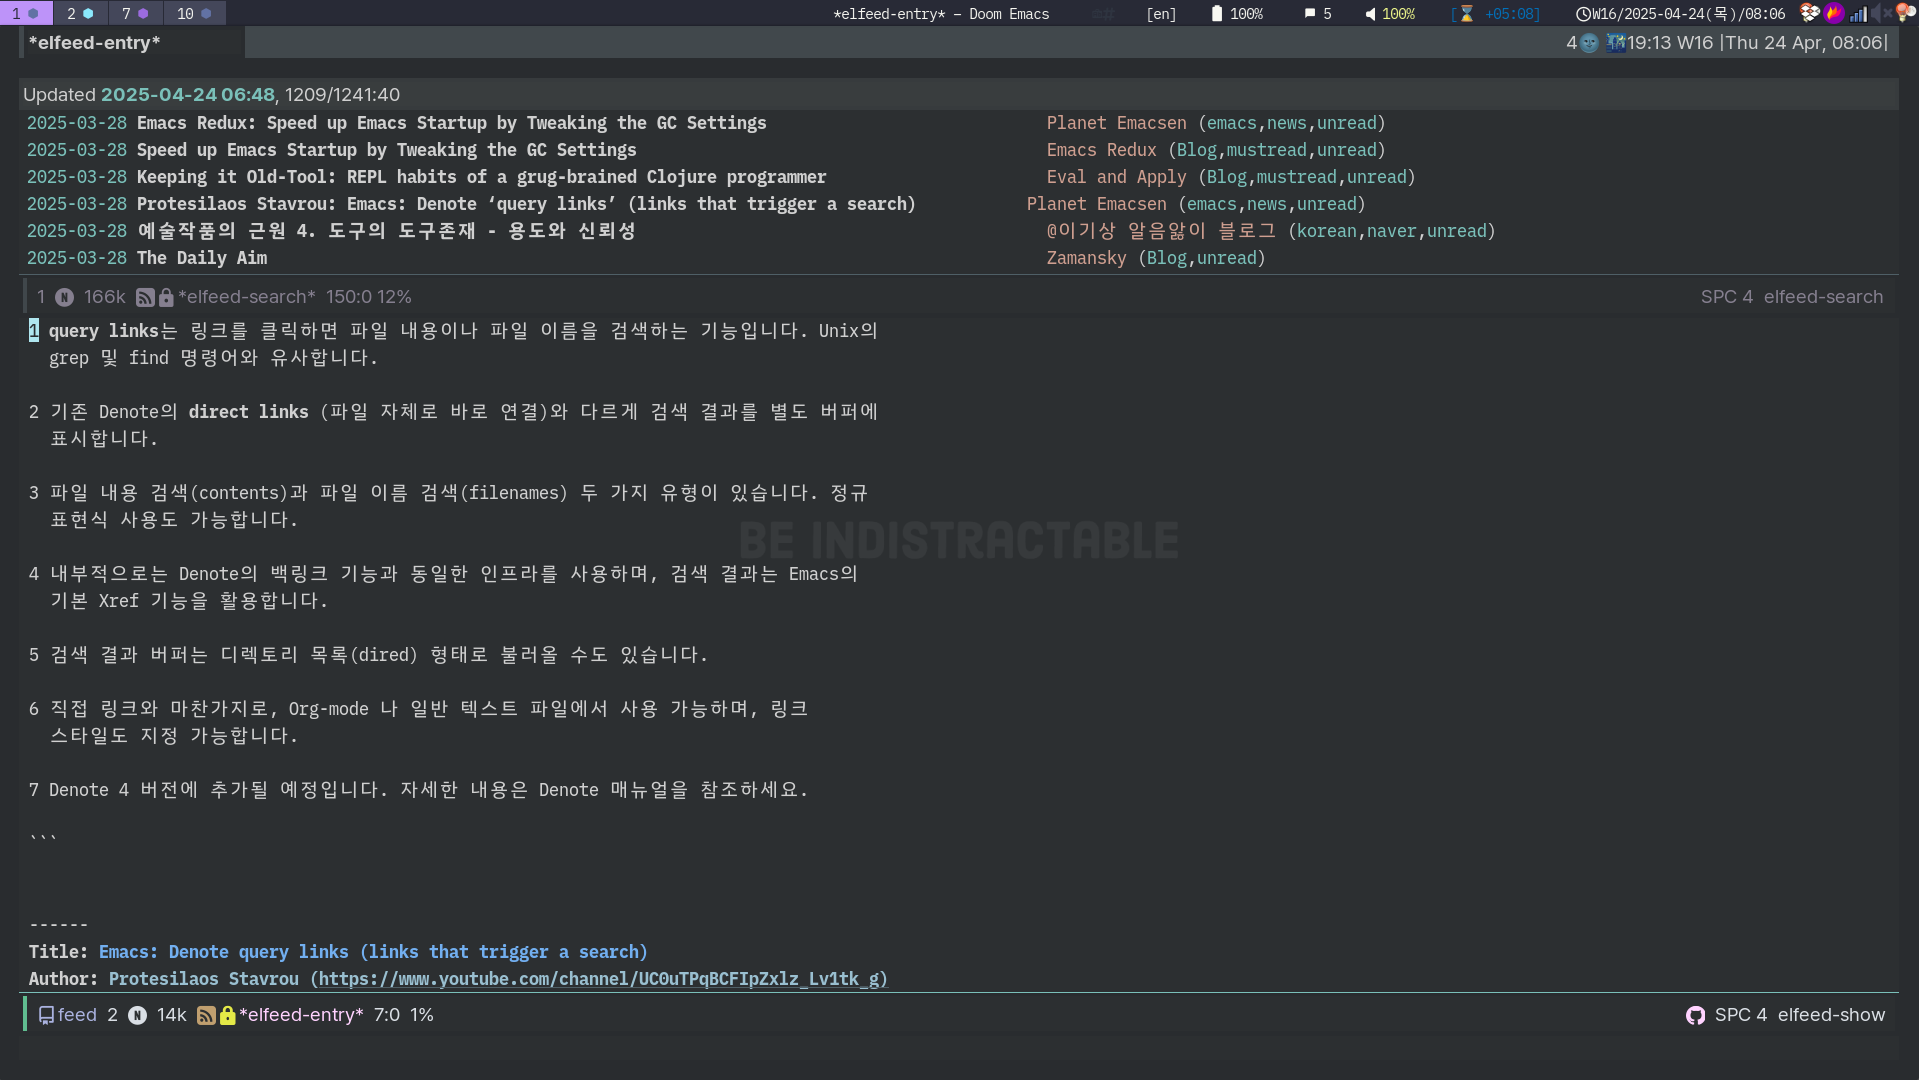The width and height of the screenshot is (1919, 1080).
Task: Click the Zamansky feed name
Action: pyautogui.click(x=1086, y=258)
